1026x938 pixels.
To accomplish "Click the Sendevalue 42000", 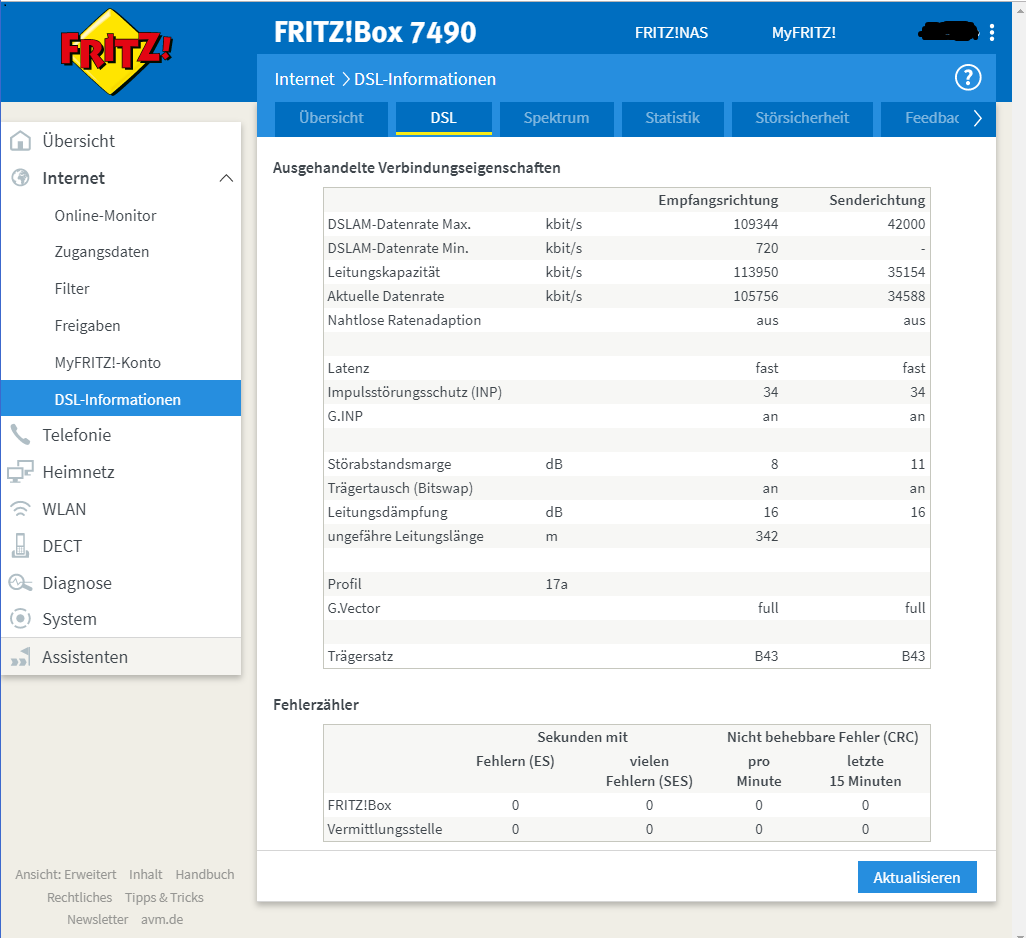I will click(906, 224).
